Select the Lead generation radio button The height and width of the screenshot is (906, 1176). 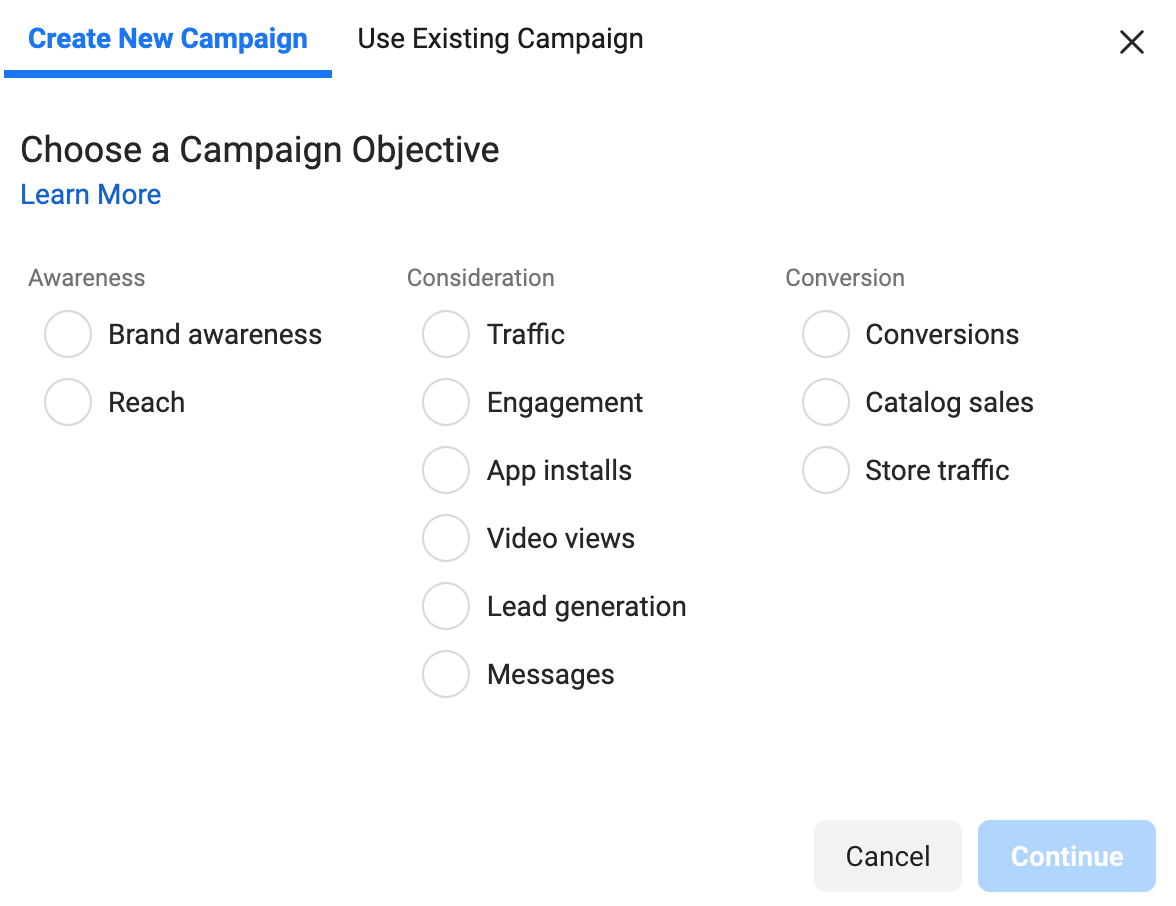pos(446,606)
